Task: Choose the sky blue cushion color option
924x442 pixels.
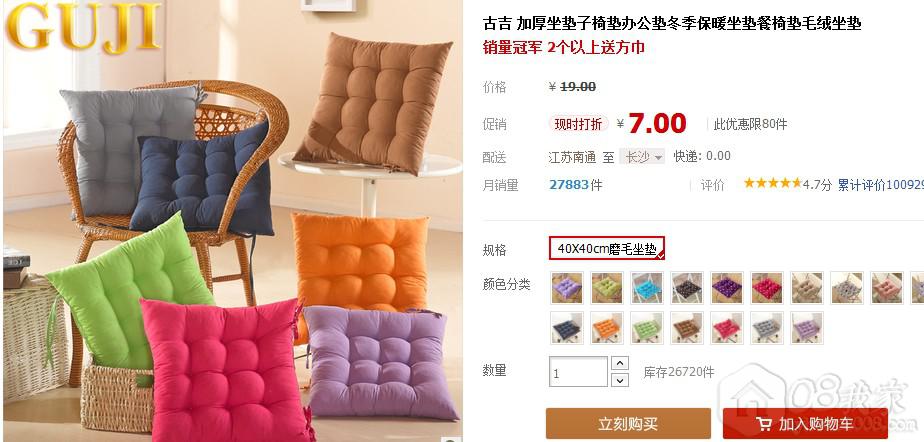Action: [x=647, y=288]
